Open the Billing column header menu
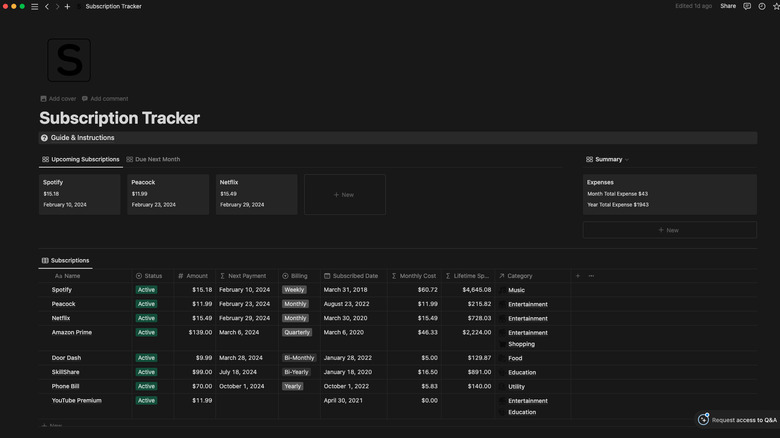 pyautogui.click(x=298, y=276)
